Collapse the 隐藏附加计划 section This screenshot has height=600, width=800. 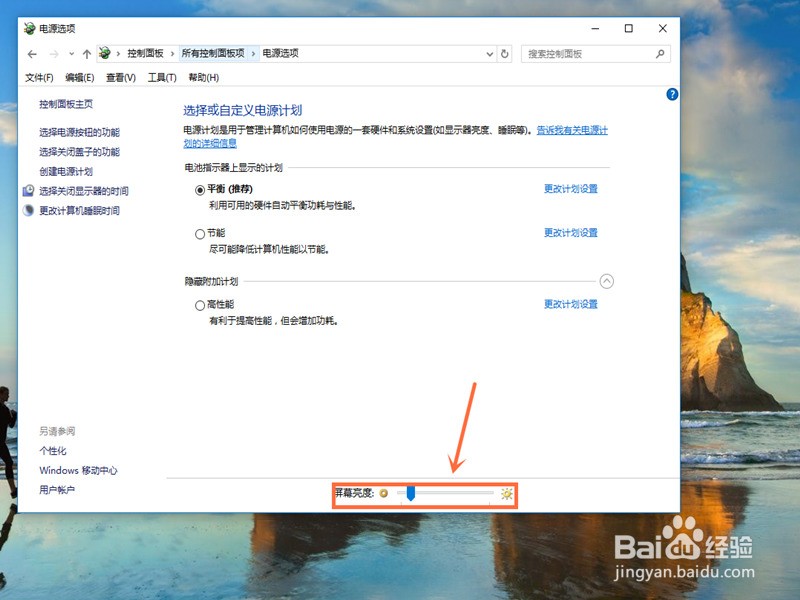point(607,282)
